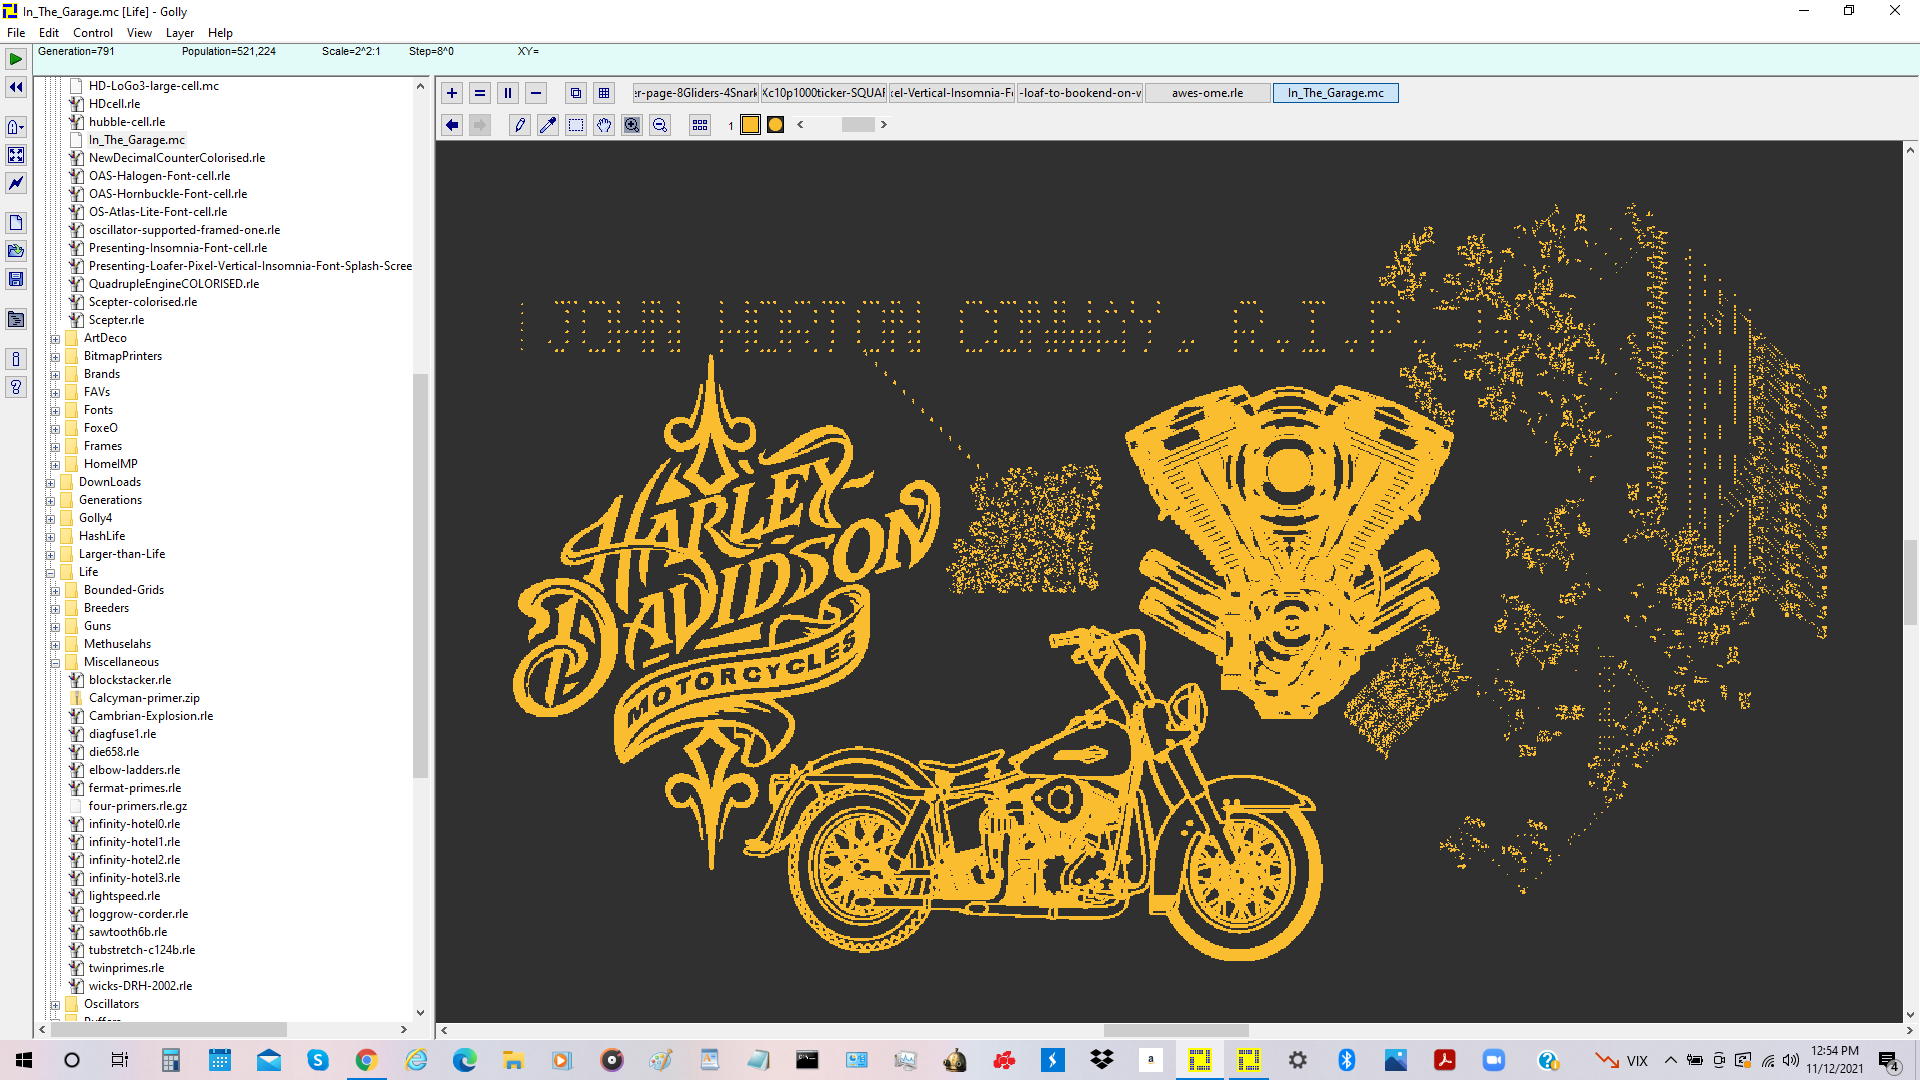Viewport: 1920px width, 1080px height.
Task: Open the View menu
Action: click(139, 33)
